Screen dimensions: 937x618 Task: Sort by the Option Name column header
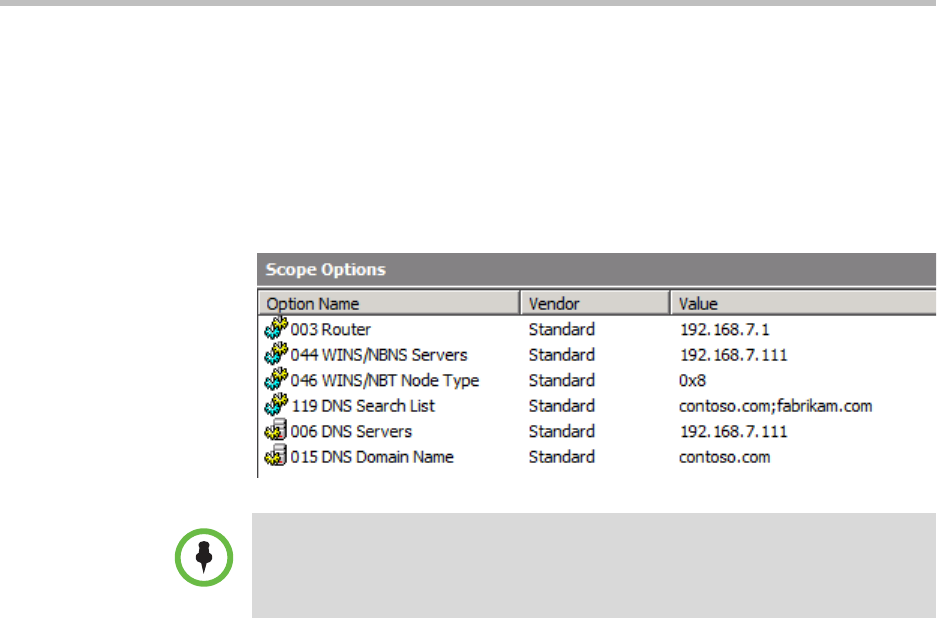tap(389, 303)
